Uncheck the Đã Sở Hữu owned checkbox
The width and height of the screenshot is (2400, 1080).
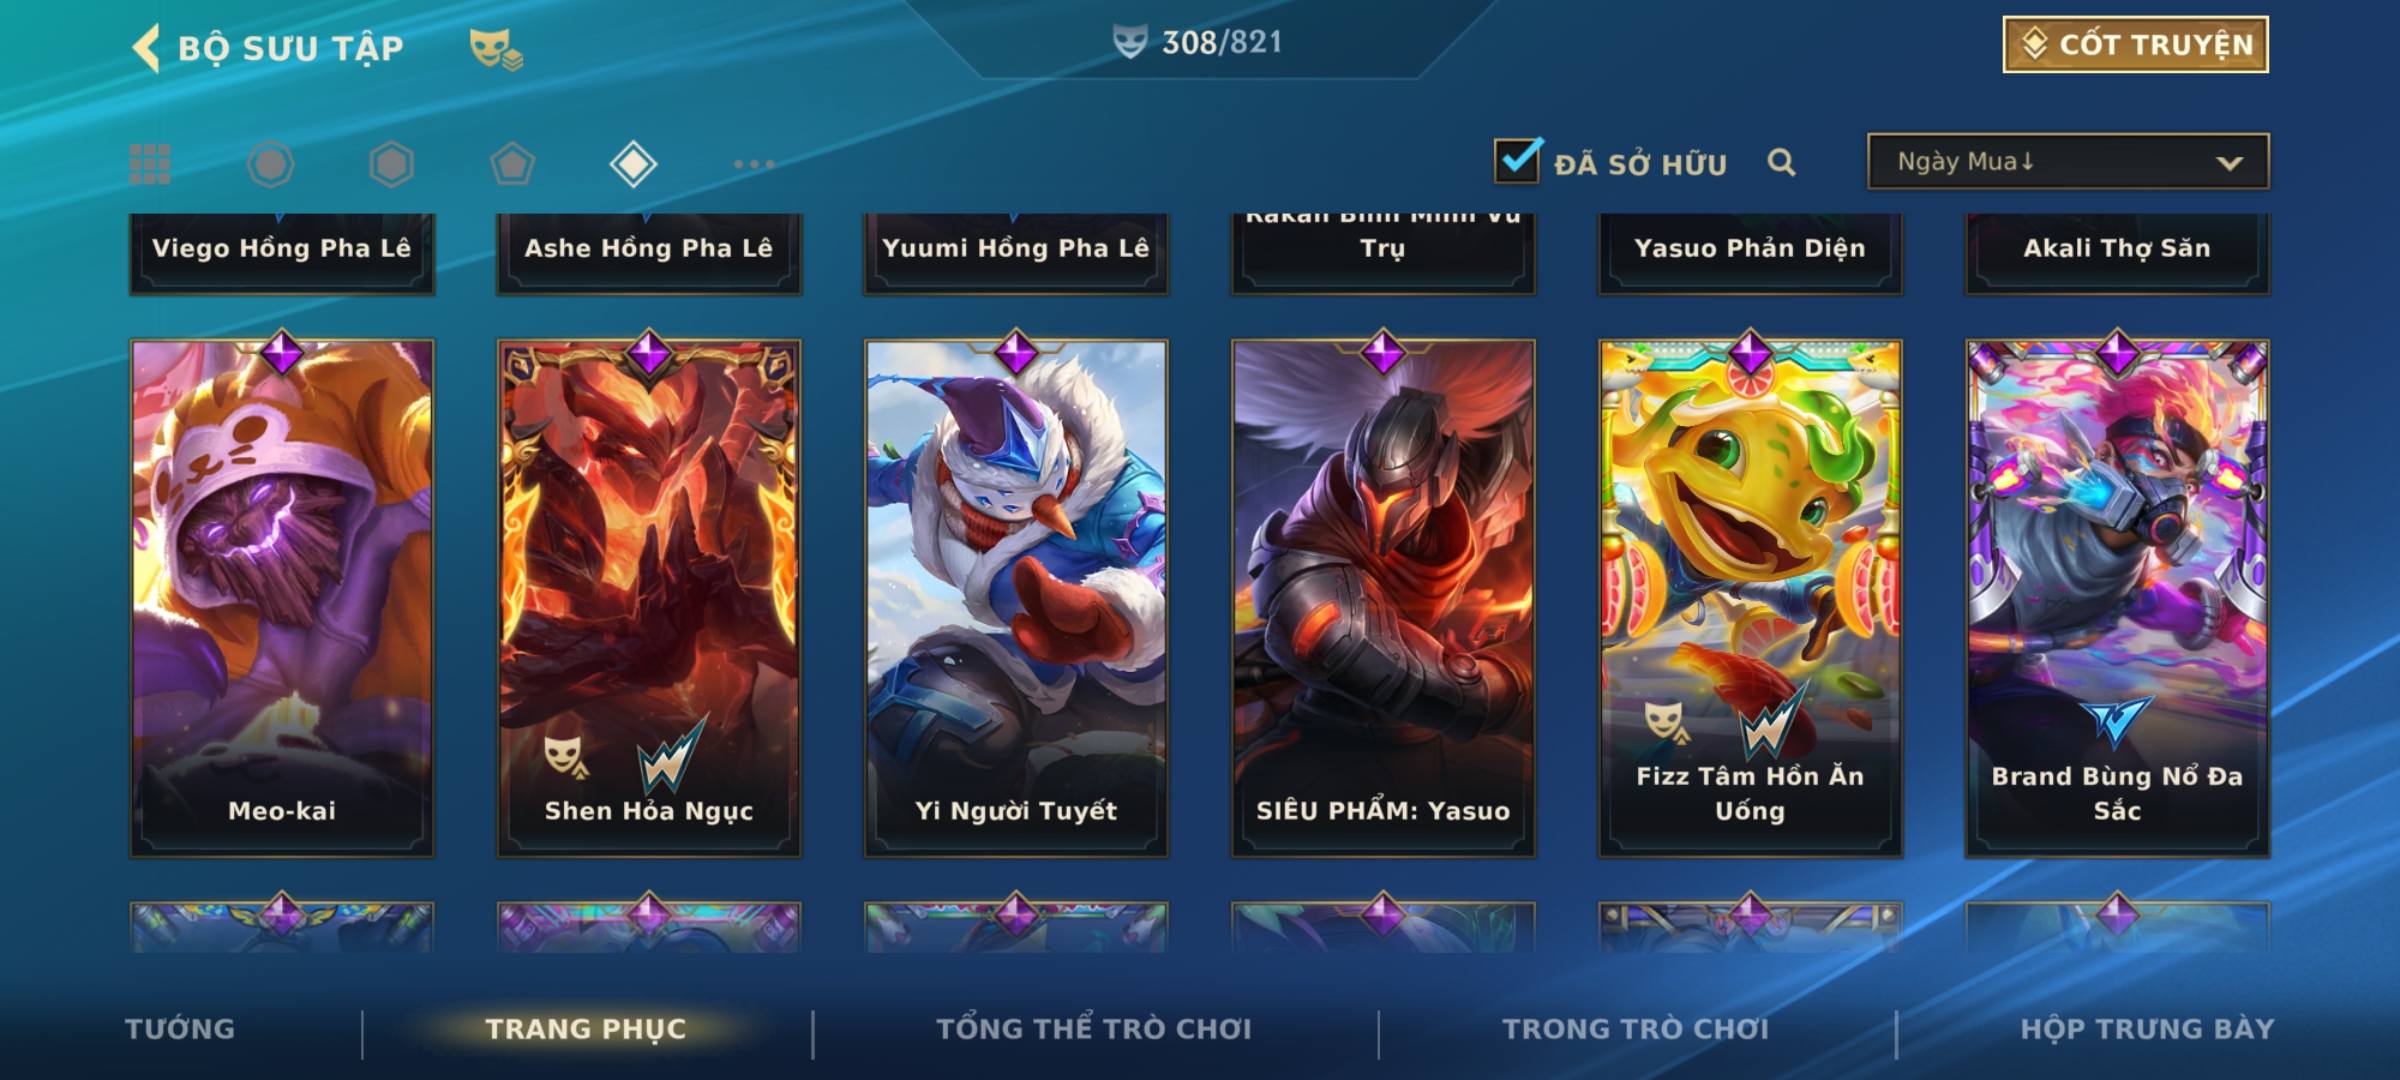point(1517,160)
